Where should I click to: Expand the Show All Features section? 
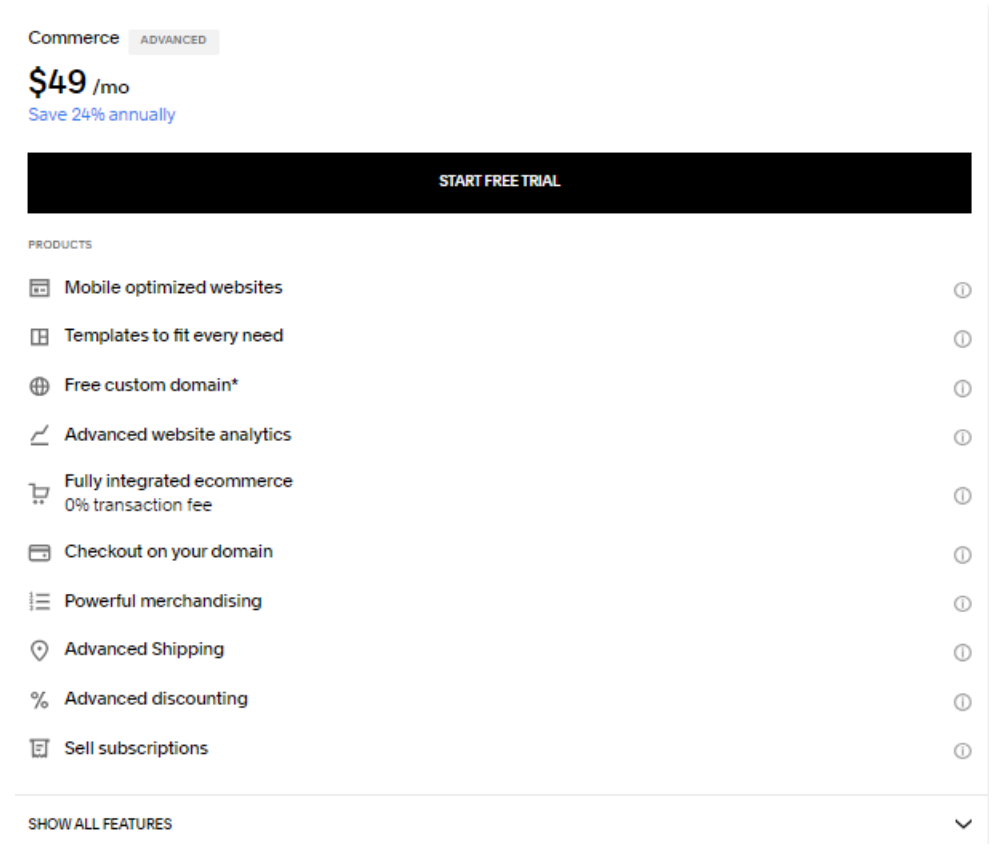[x=500, y=824]
